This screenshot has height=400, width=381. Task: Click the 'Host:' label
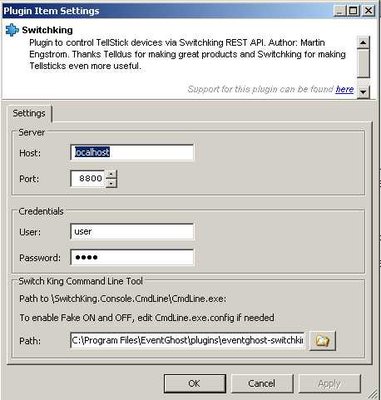pyautogui.click(x=30, y=153)
